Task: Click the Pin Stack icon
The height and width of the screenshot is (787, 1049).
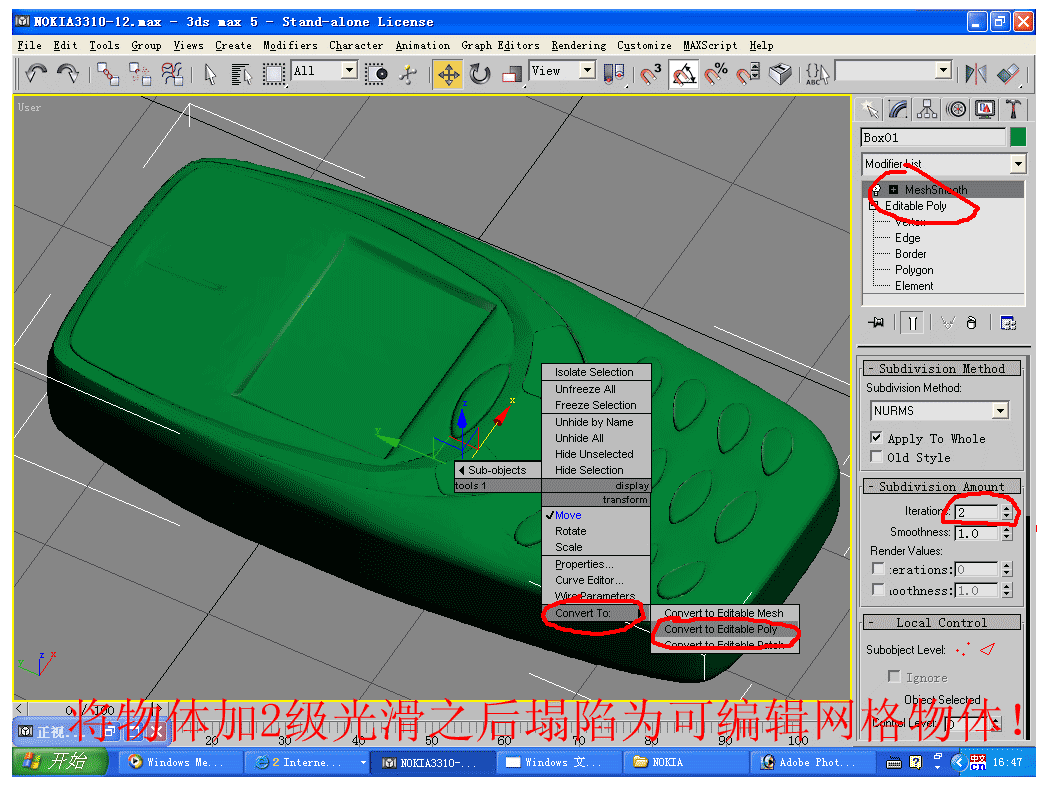Action: point(877,322)
